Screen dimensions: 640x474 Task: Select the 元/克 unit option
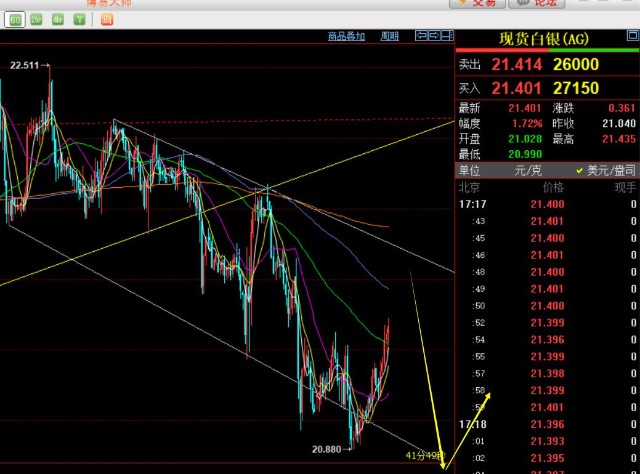528,170
